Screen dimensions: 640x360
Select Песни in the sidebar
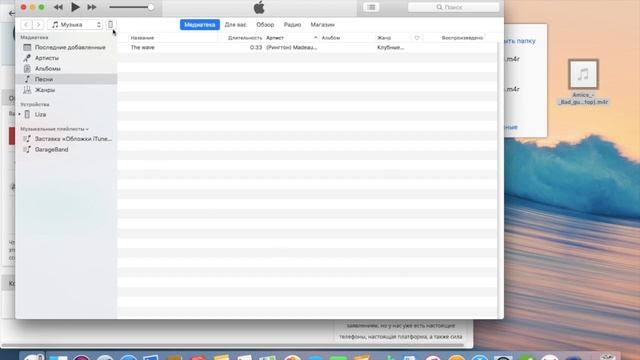66,79
